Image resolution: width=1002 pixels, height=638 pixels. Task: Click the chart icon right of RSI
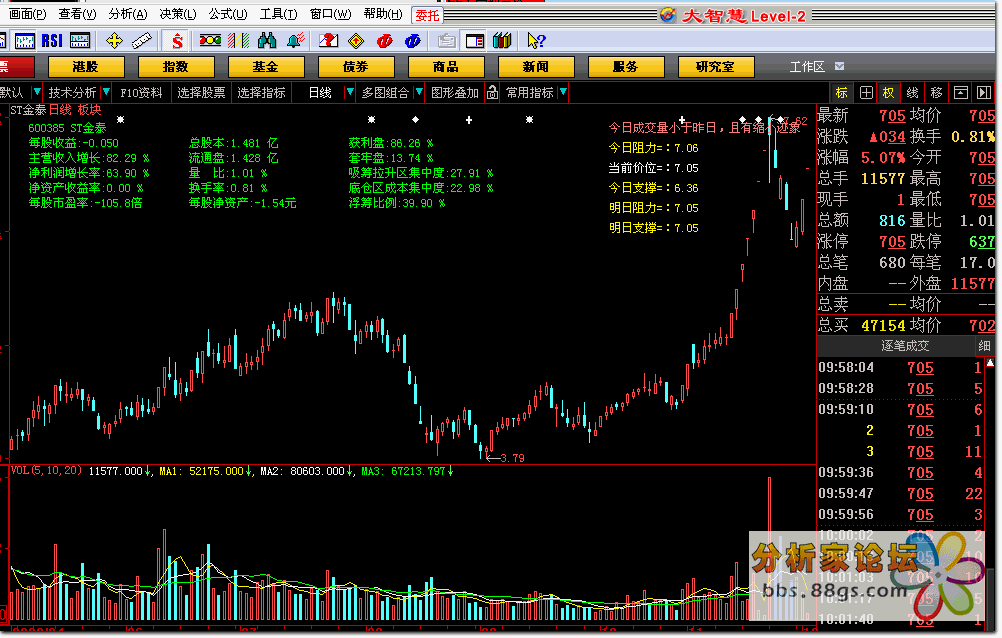80,41
